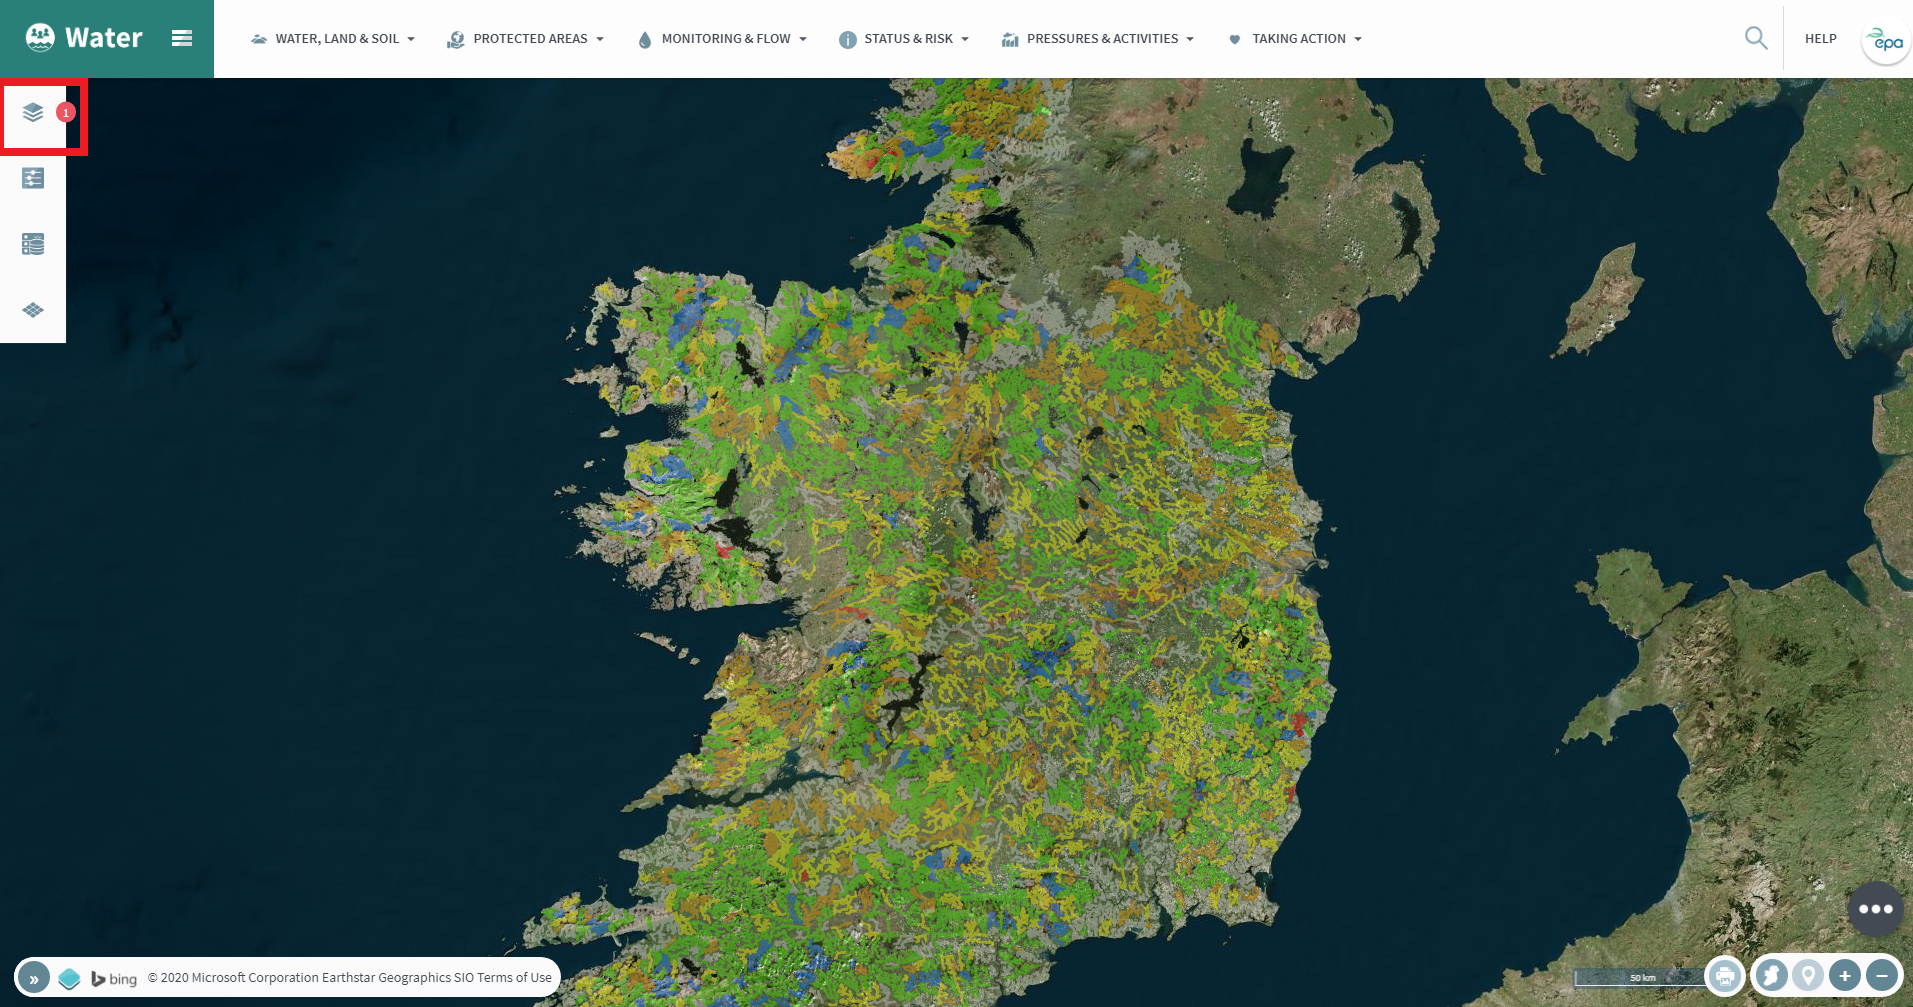
Task: Click the 50 km scale bar
Action: tap(1641, 976)
